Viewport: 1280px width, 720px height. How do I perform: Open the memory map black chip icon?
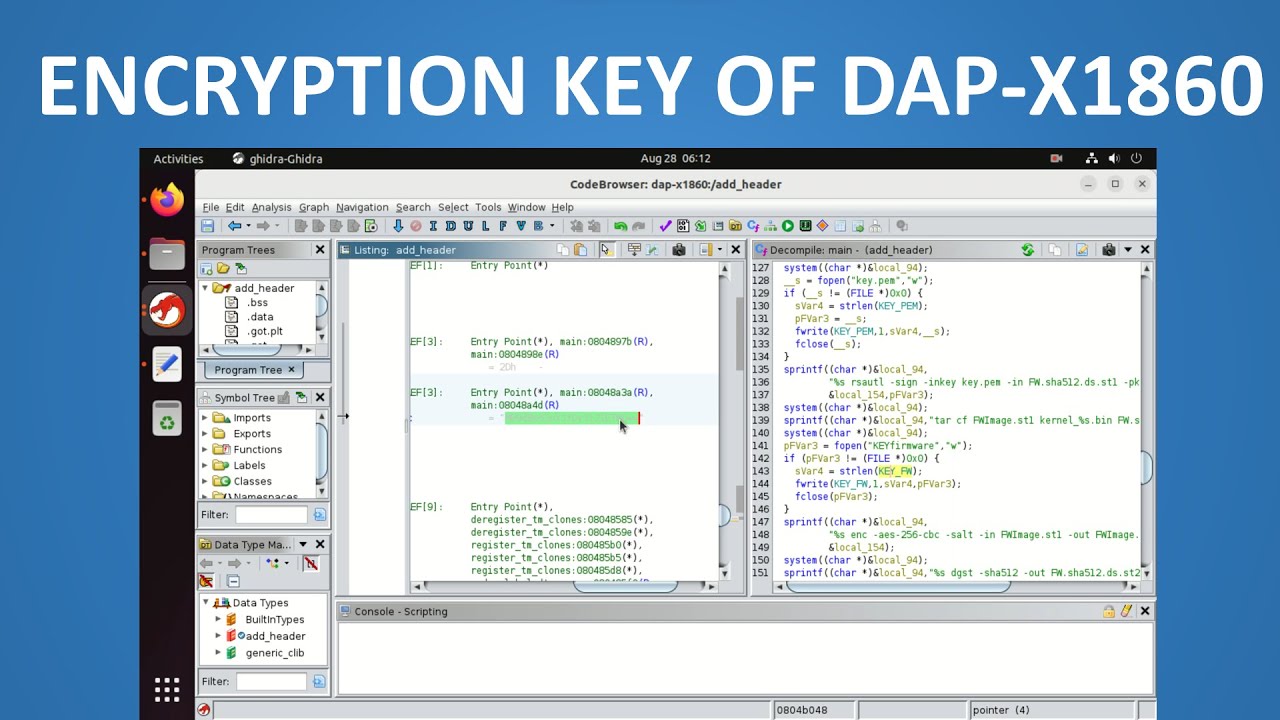click(x=805, y=226)
